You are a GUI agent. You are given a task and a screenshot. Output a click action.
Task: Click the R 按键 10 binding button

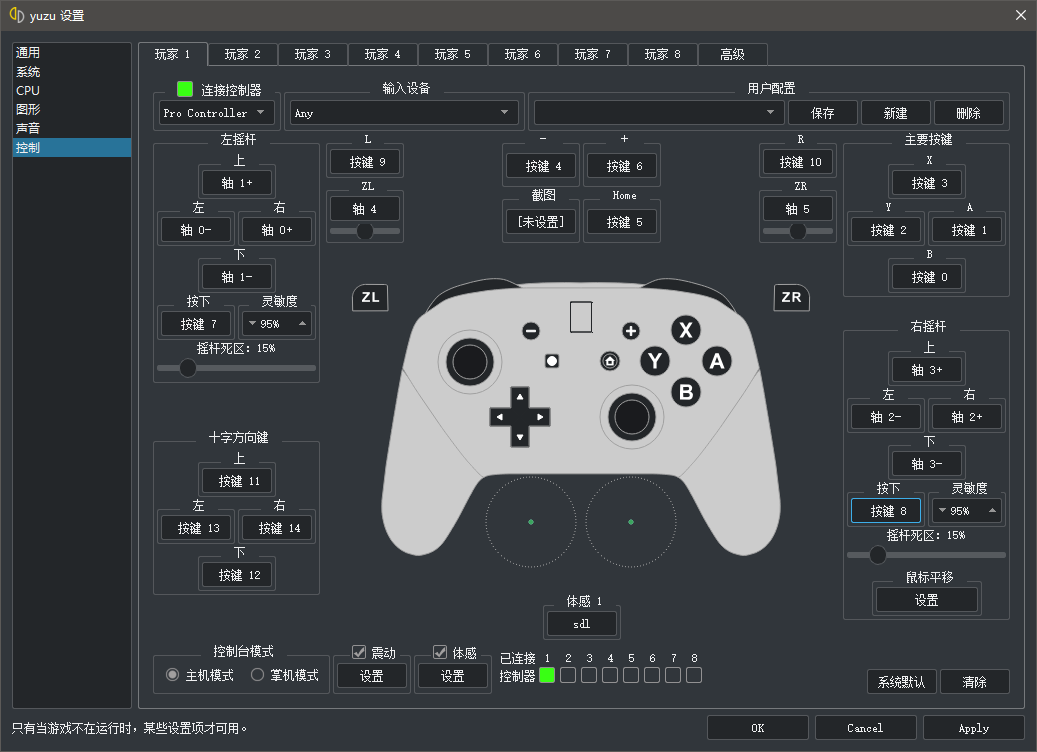pyautogui.click(x=800, y=162)
